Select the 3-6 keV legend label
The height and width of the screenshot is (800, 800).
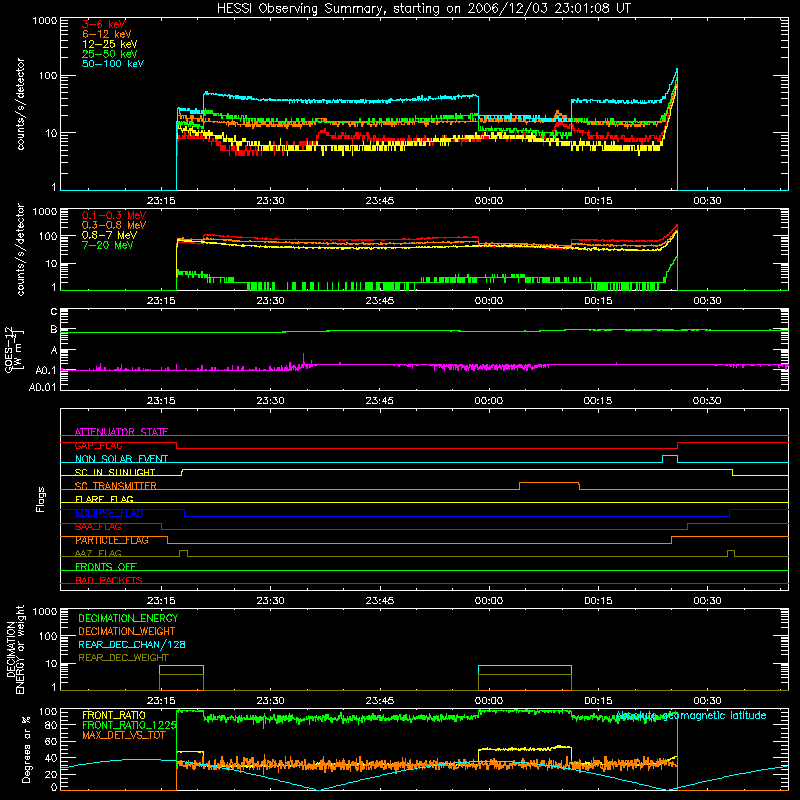click(103, 24)
